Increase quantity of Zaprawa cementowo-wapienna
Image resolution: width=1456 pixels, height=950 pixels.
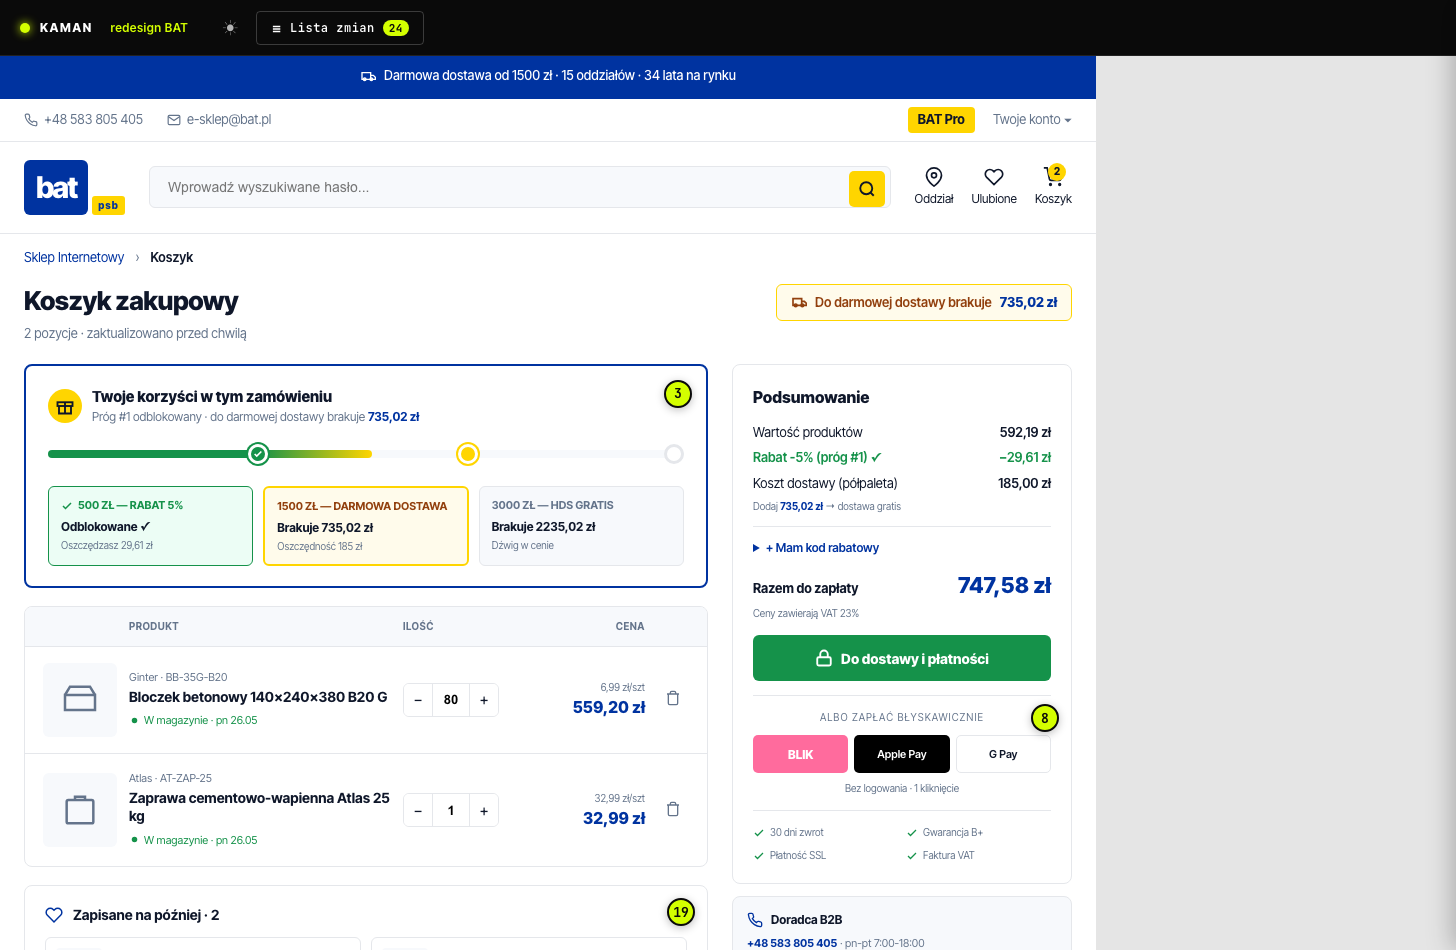coord(484,811)
